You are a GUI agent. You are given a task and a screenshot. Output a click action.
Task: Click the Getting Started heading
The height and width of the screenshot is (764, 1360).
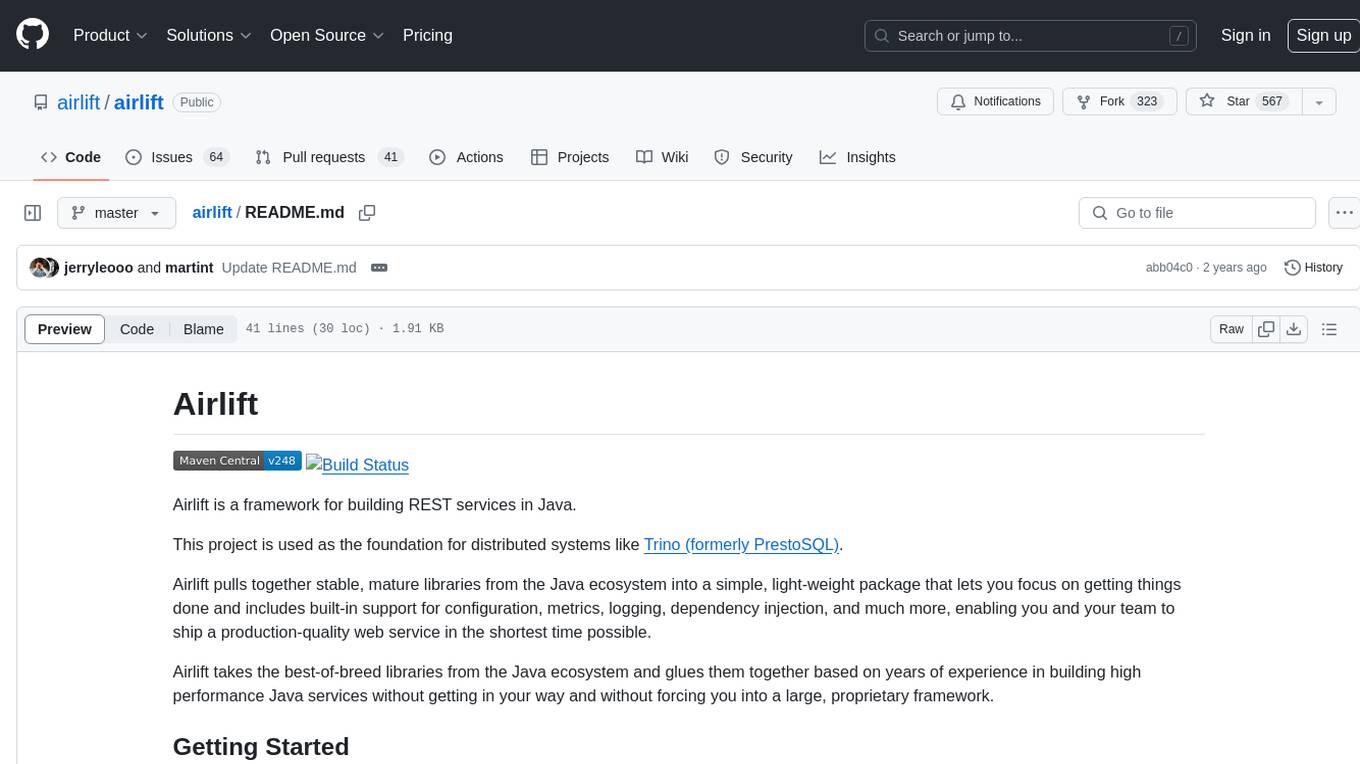(261, 747)
